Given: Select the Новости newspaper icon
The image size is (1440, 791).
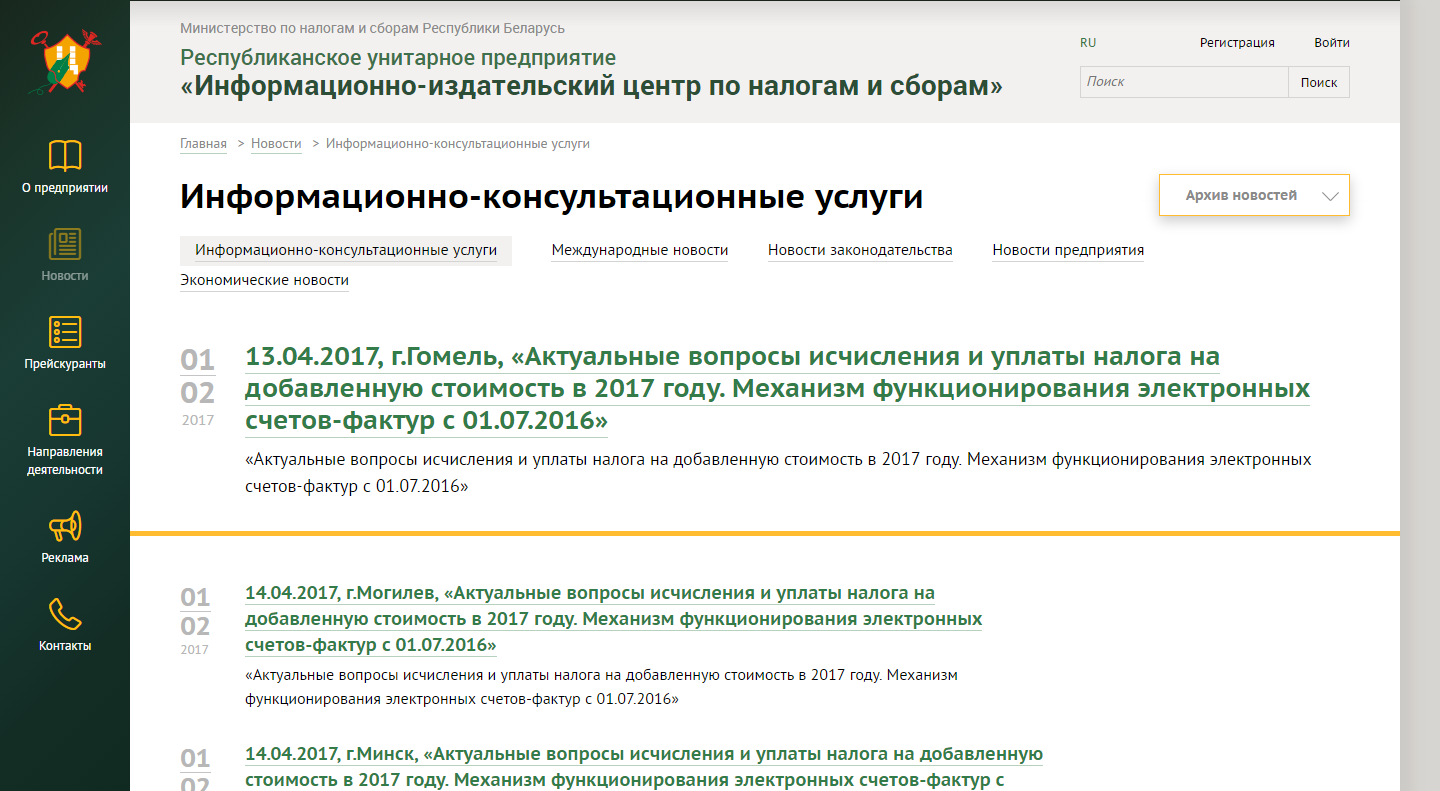Looking at the screenshot, I should [65, 244].
